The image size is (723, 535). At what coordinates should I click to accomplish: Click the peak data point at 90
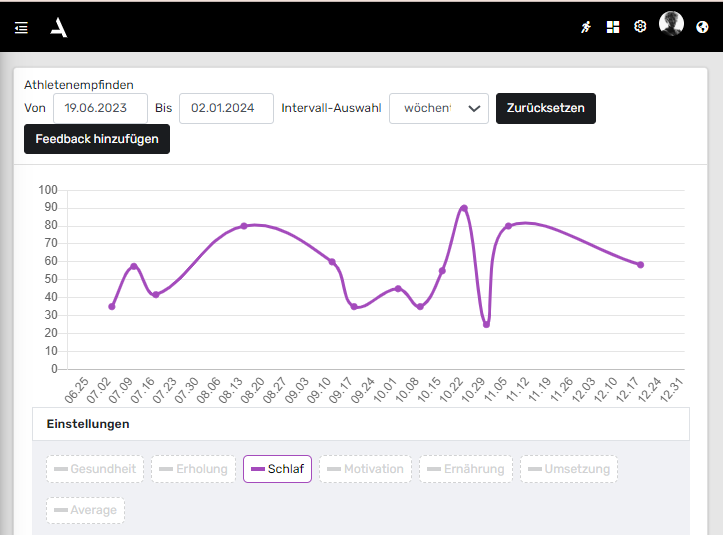pos(464,208)
